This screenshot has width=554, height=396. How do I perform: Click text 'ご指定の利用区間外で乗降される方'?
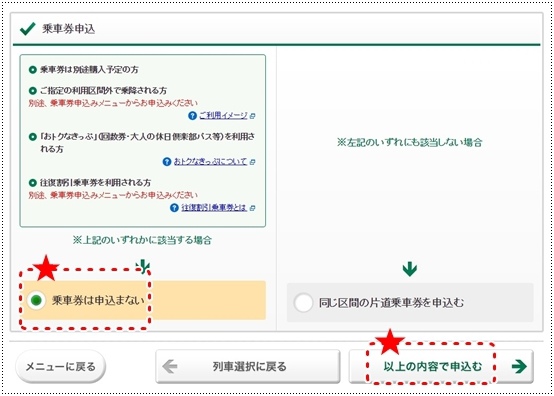103,90
